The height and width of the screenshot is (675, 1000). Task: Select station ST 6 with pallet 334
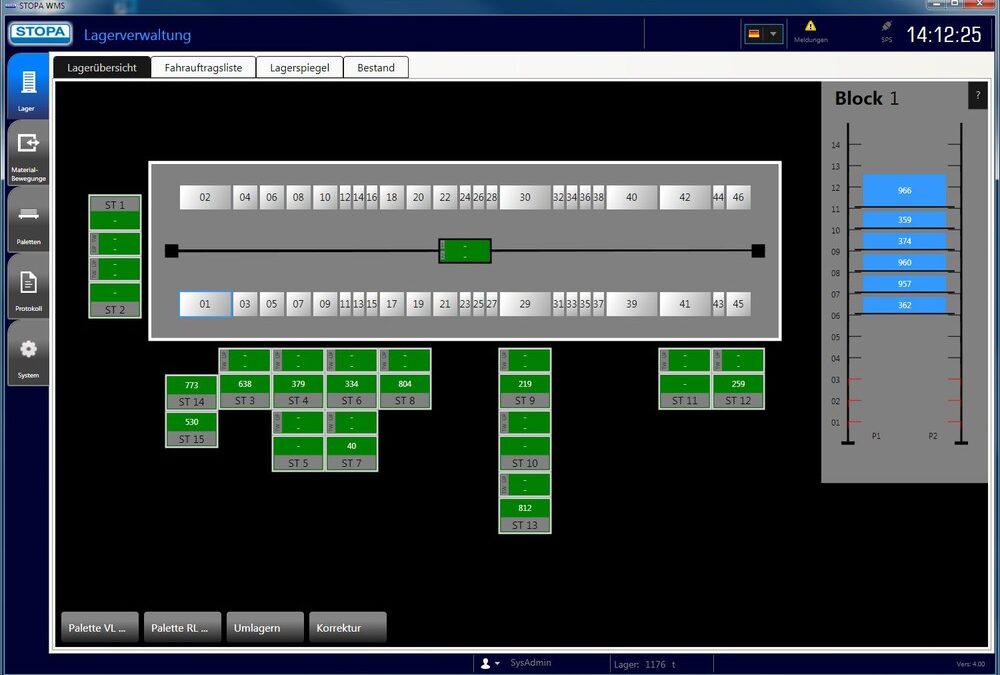(x=351, y=392)
